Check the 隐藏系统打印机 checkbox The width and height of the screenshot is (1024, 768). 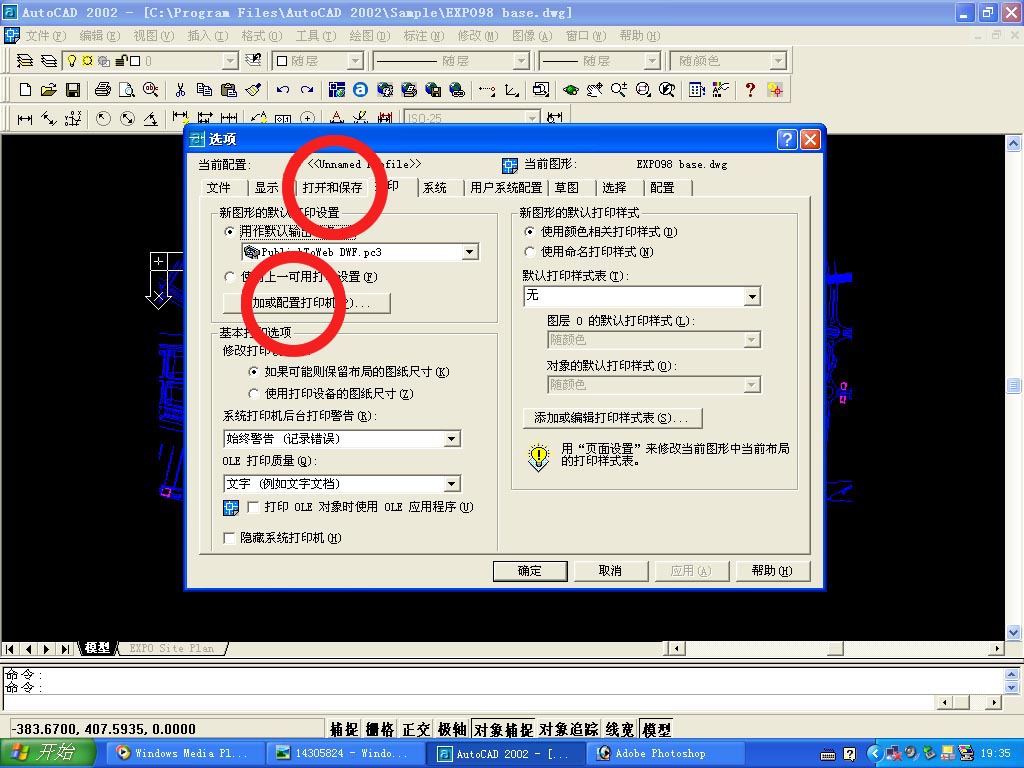tap(229, 538)
